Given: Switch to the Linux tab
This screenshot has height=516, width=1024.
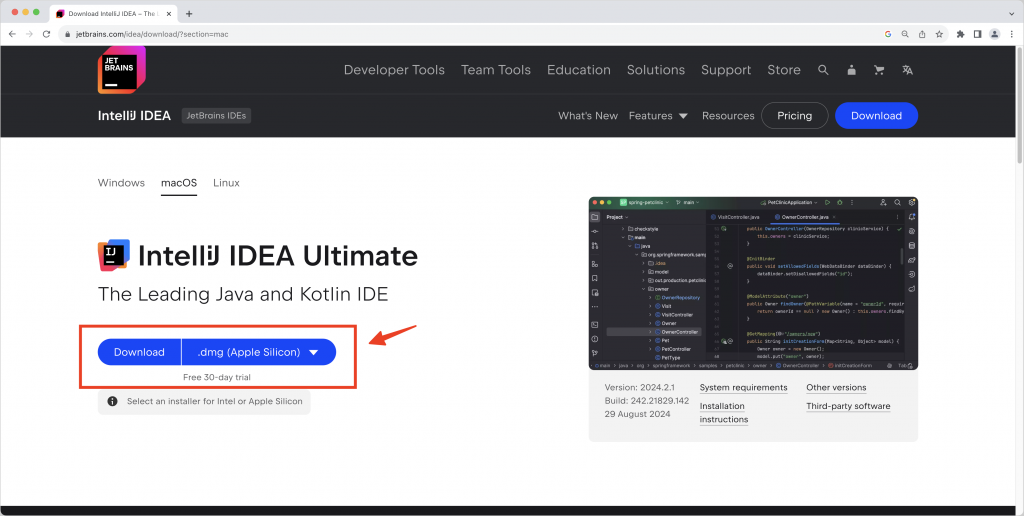Looking at the screenshot, I should coord(226,183).
